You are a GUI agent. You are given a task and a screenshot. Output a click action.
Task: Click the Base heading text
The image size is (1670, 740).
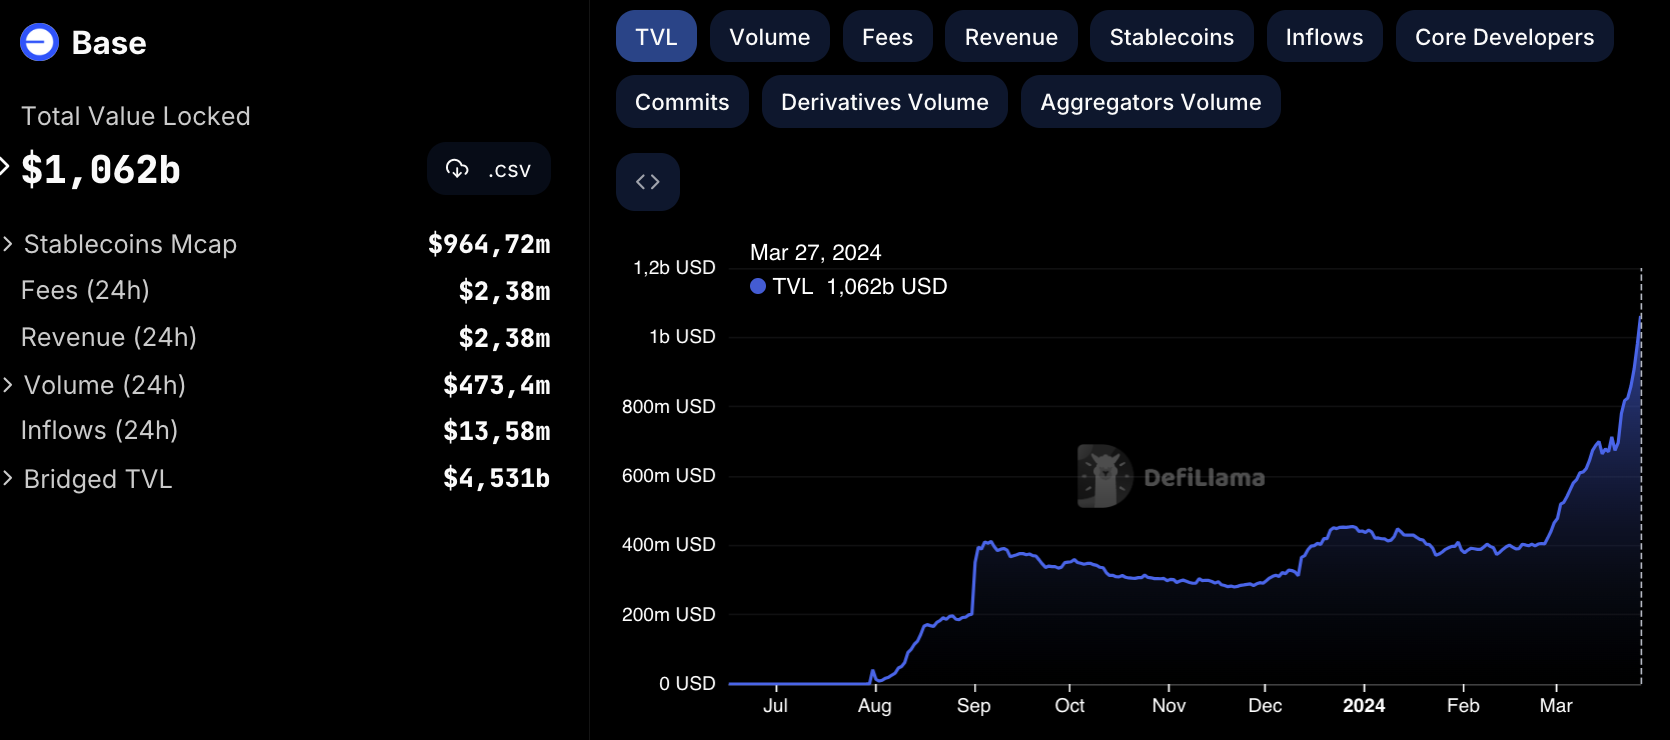coord(109,43)
